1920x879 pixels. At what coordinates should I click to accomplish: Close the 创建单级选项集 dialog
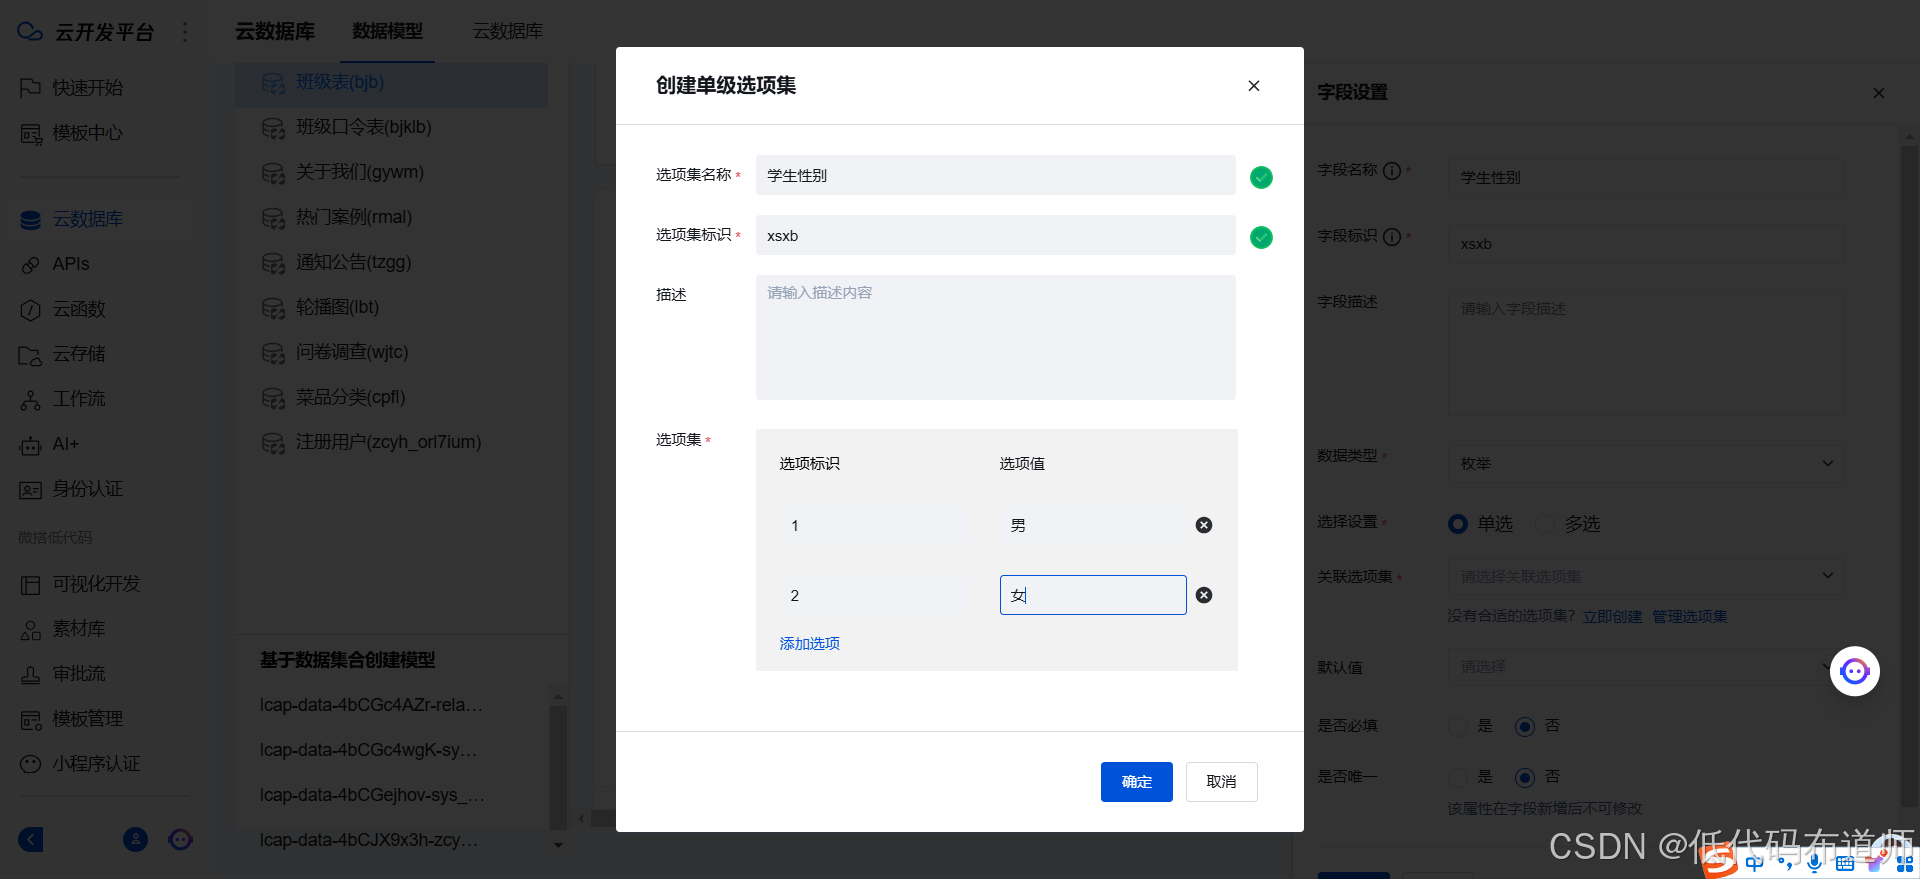(1254, 86)
